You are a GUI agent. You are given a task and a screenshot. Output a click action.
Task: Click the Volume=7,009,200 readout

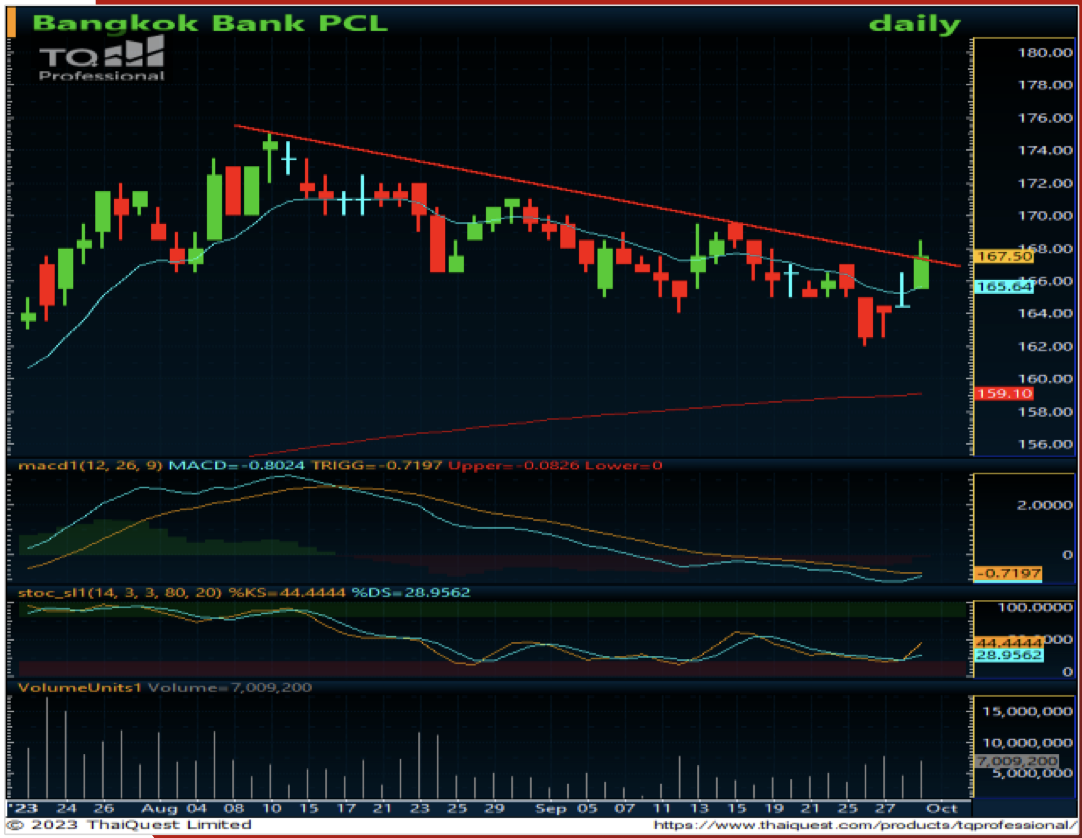(x=230, y=688)
